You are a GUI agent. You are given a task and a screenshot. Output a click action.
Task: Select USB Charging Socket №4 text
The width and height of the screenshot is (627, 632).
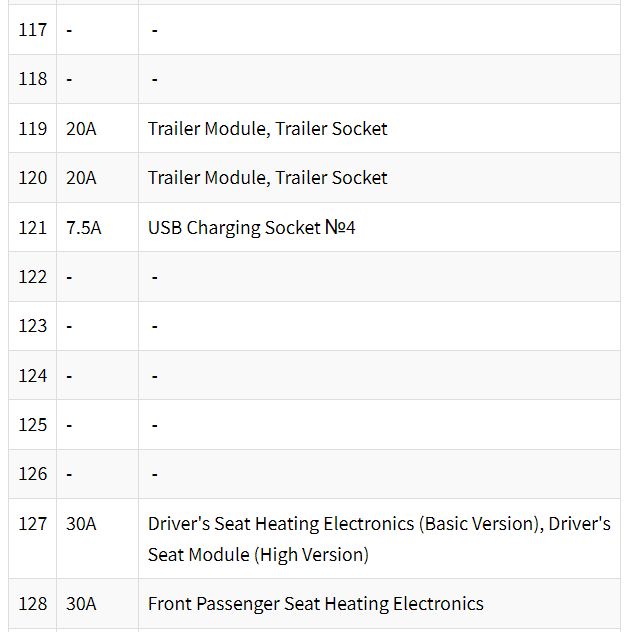[x=251, y=228]
